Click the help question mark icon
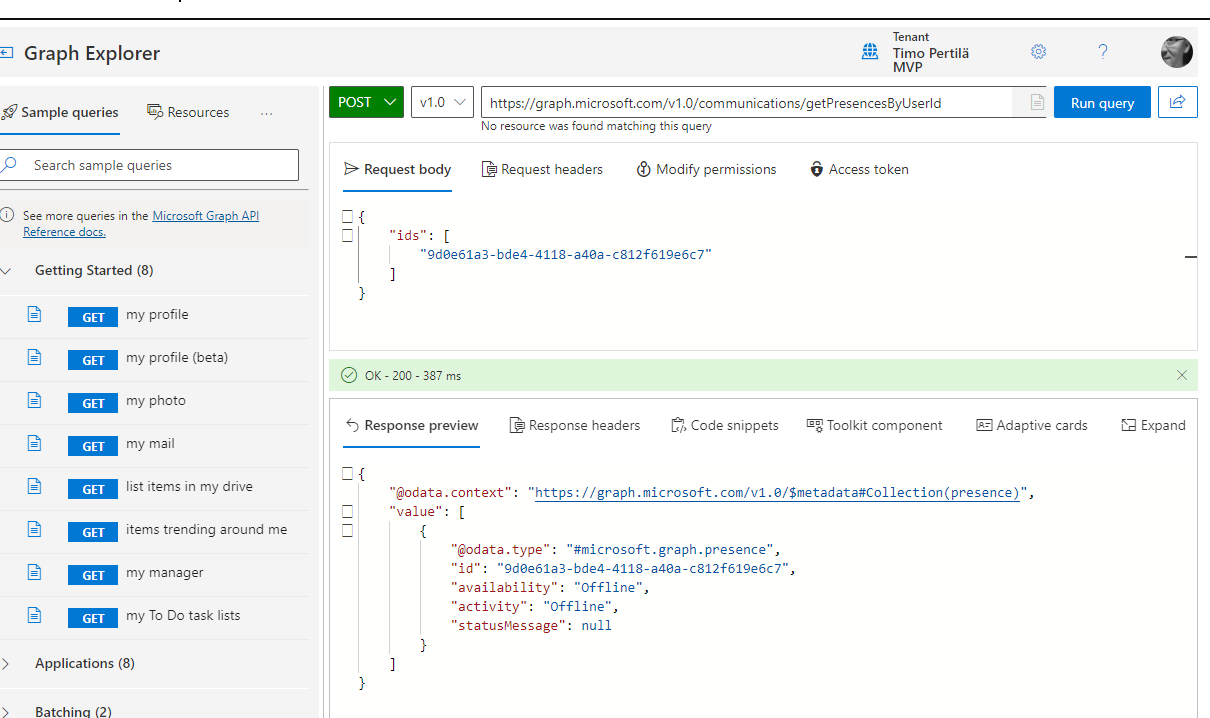 1103,52
